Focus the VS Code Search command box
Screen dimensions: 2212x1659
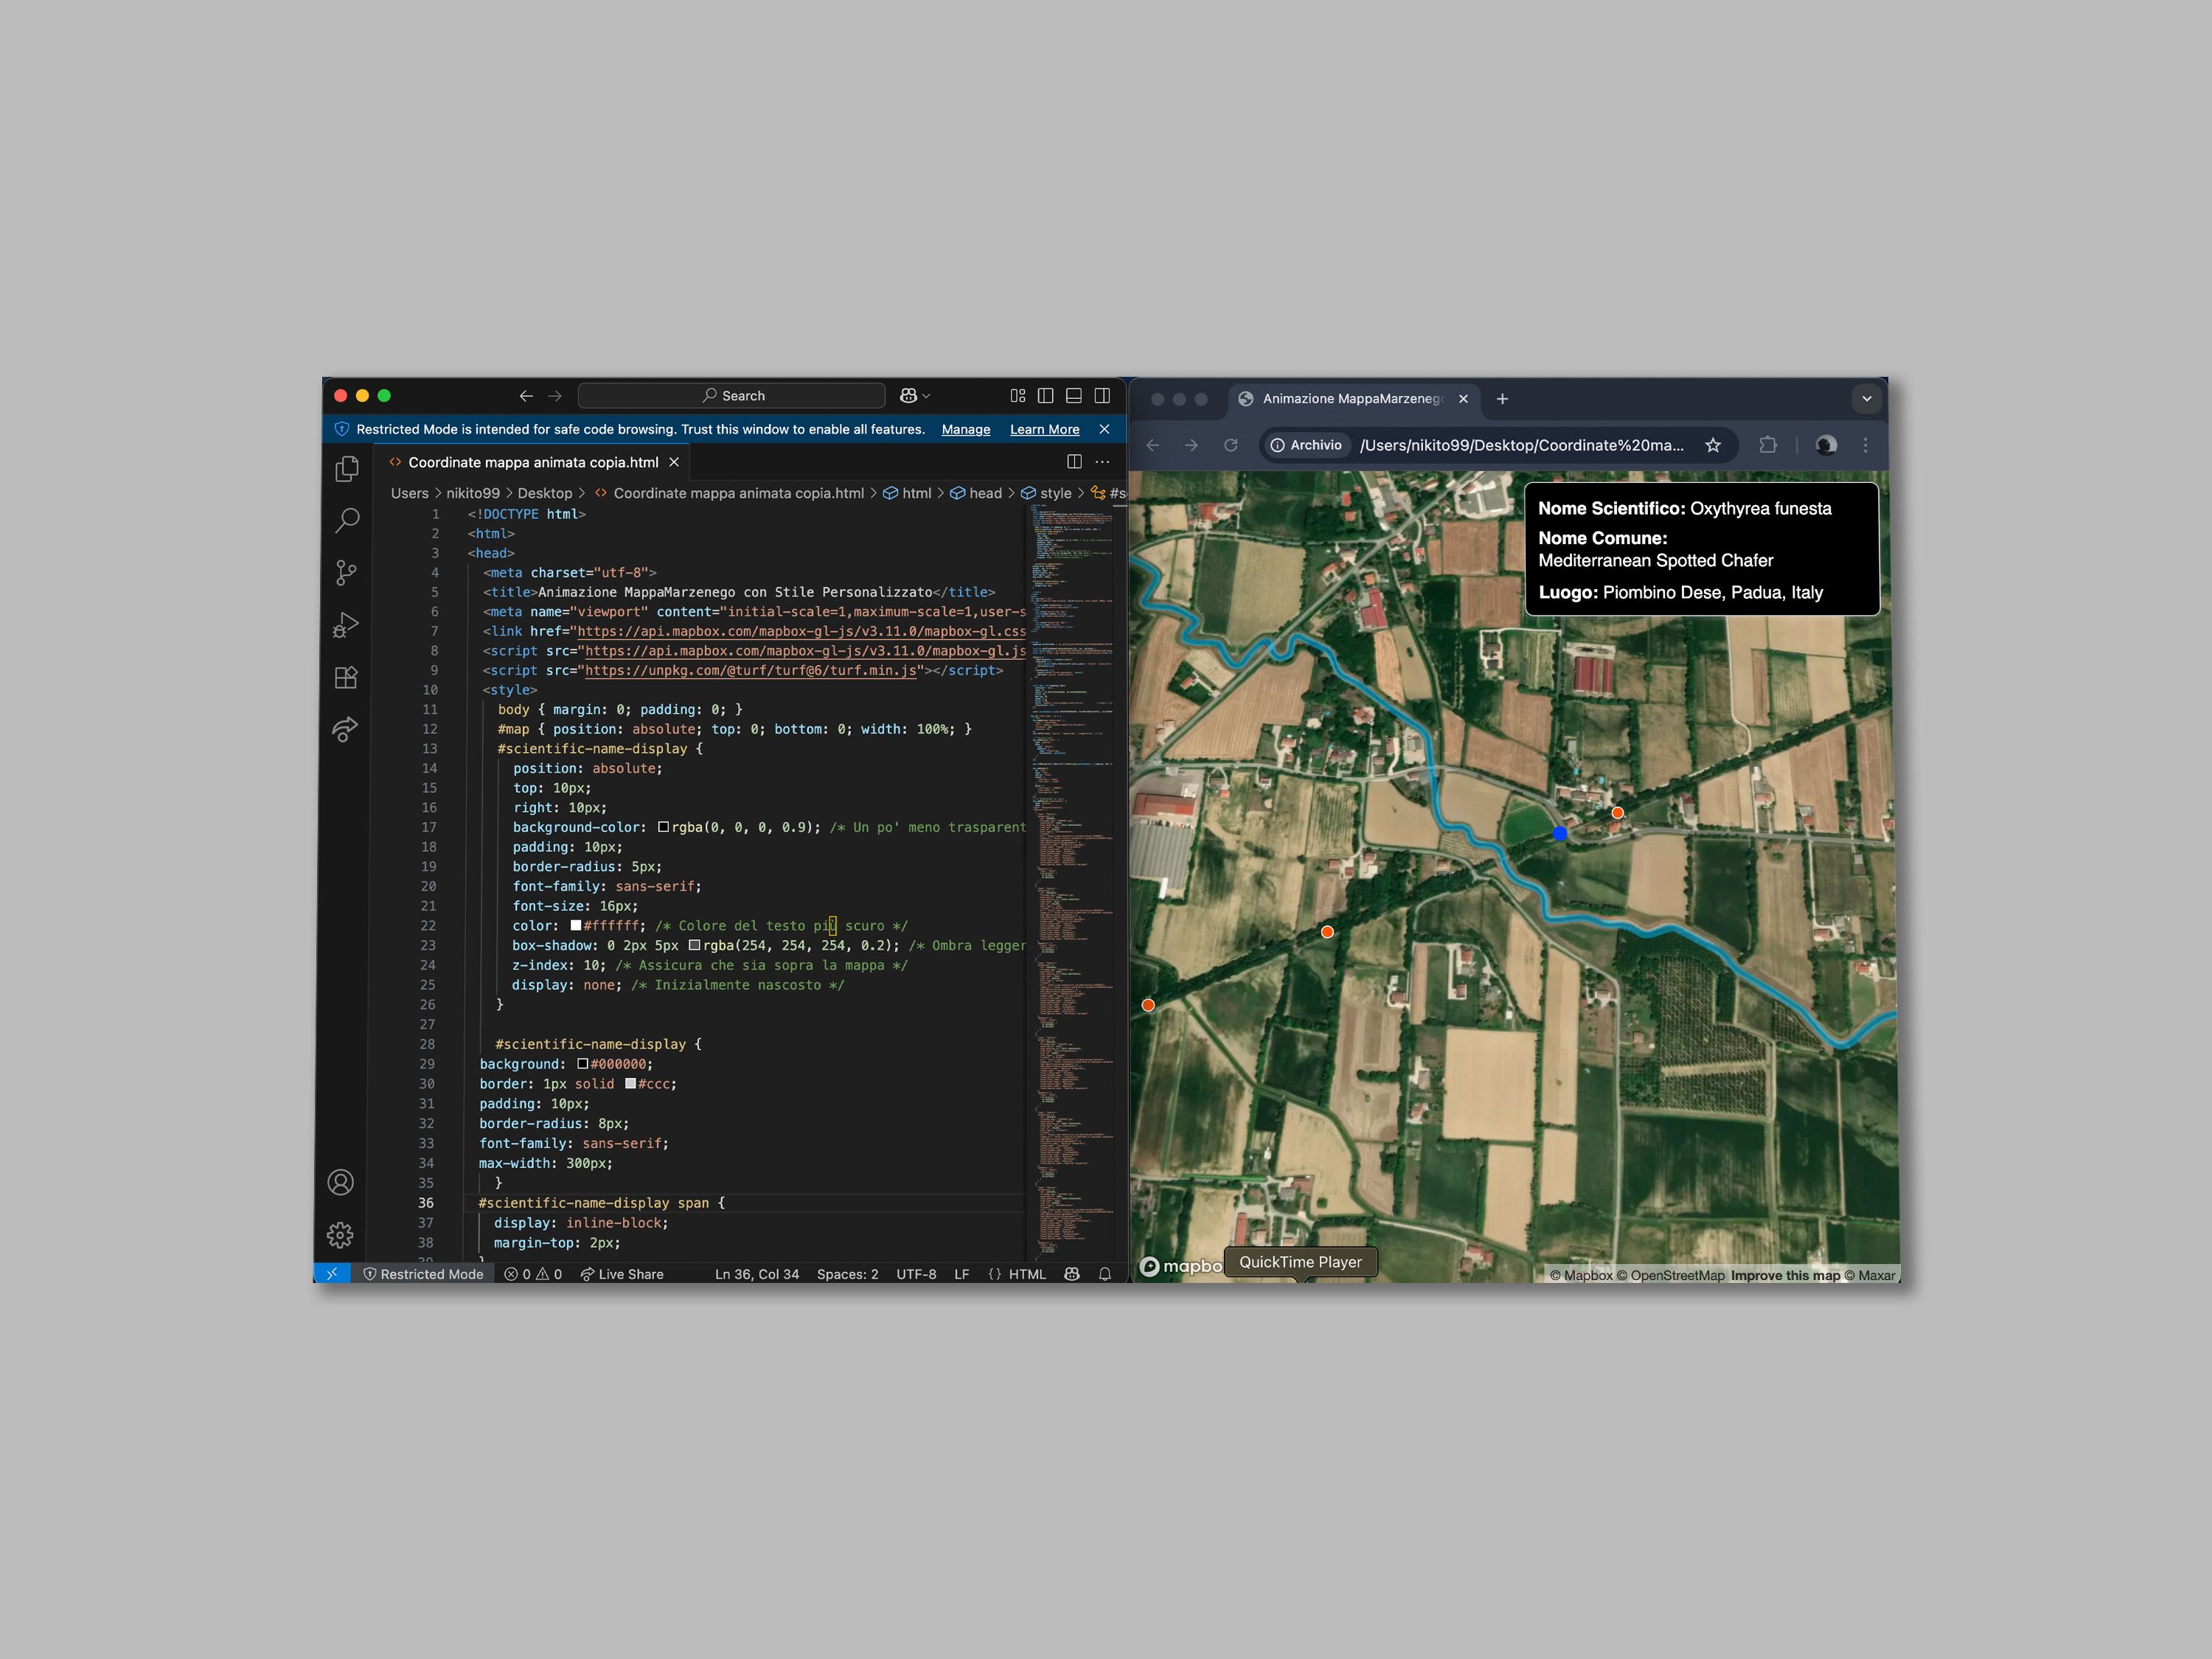click(732, 396)
